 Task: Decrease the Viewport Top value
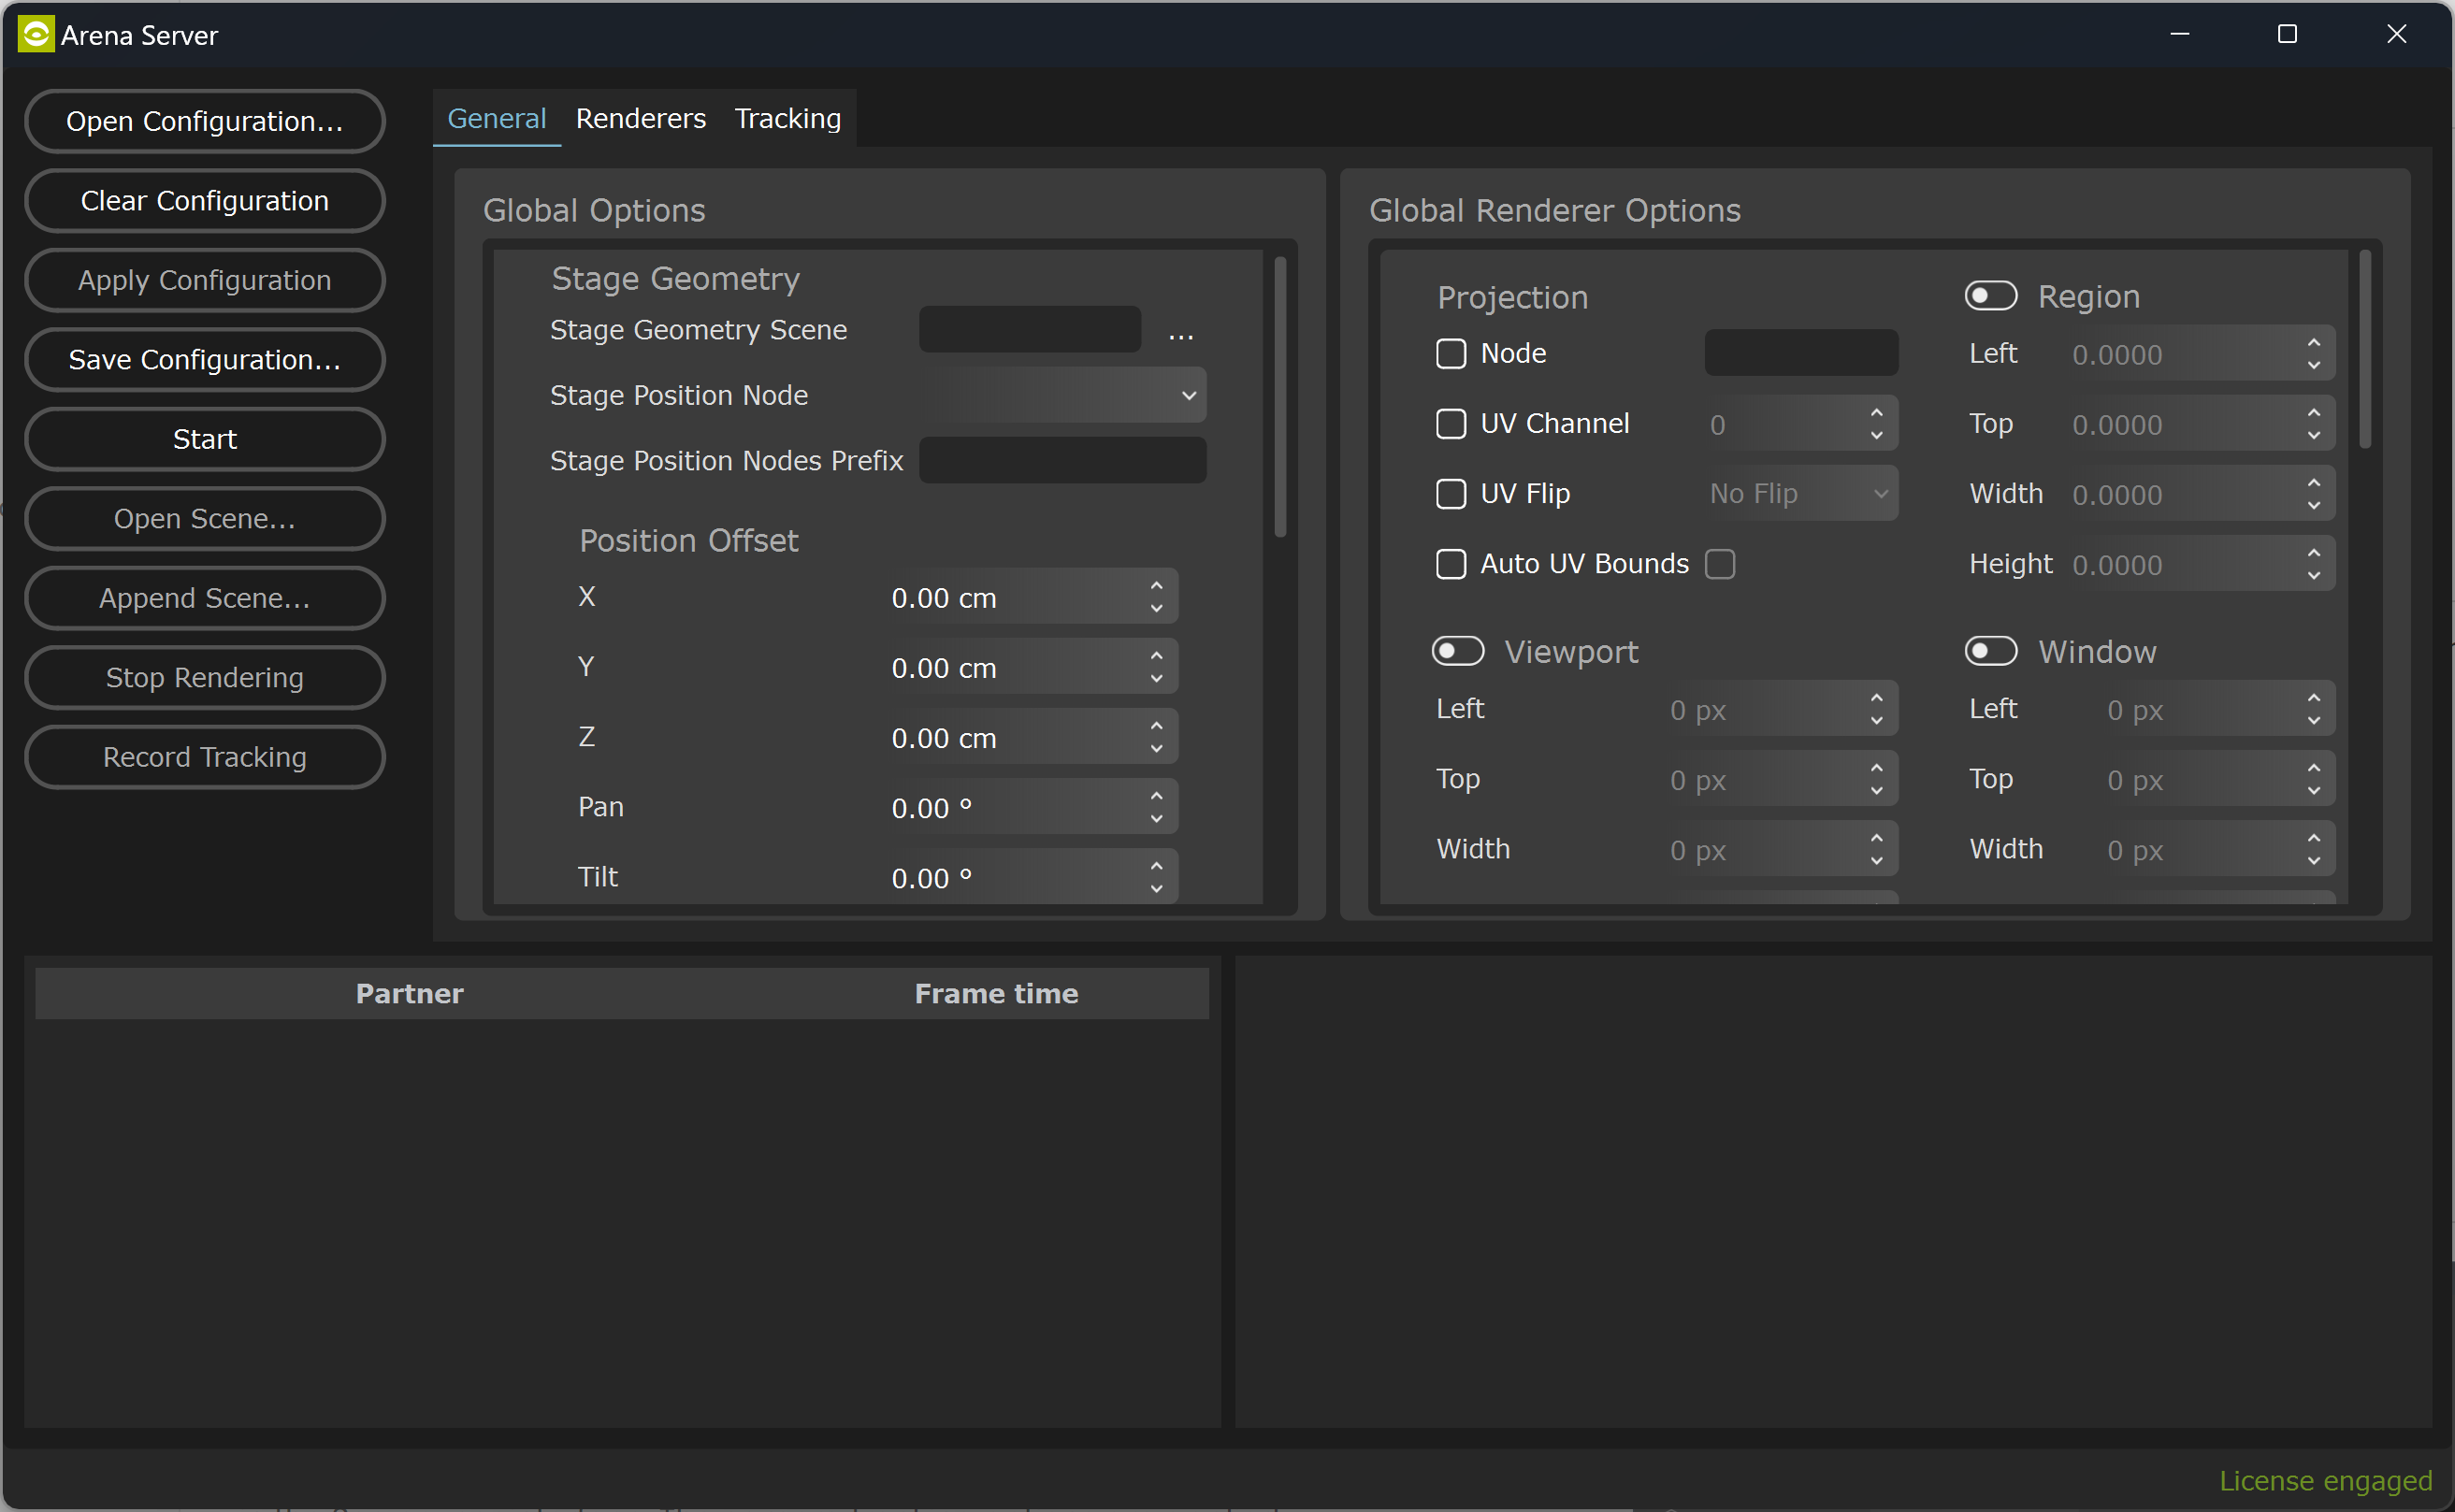tap(1877, 791)
